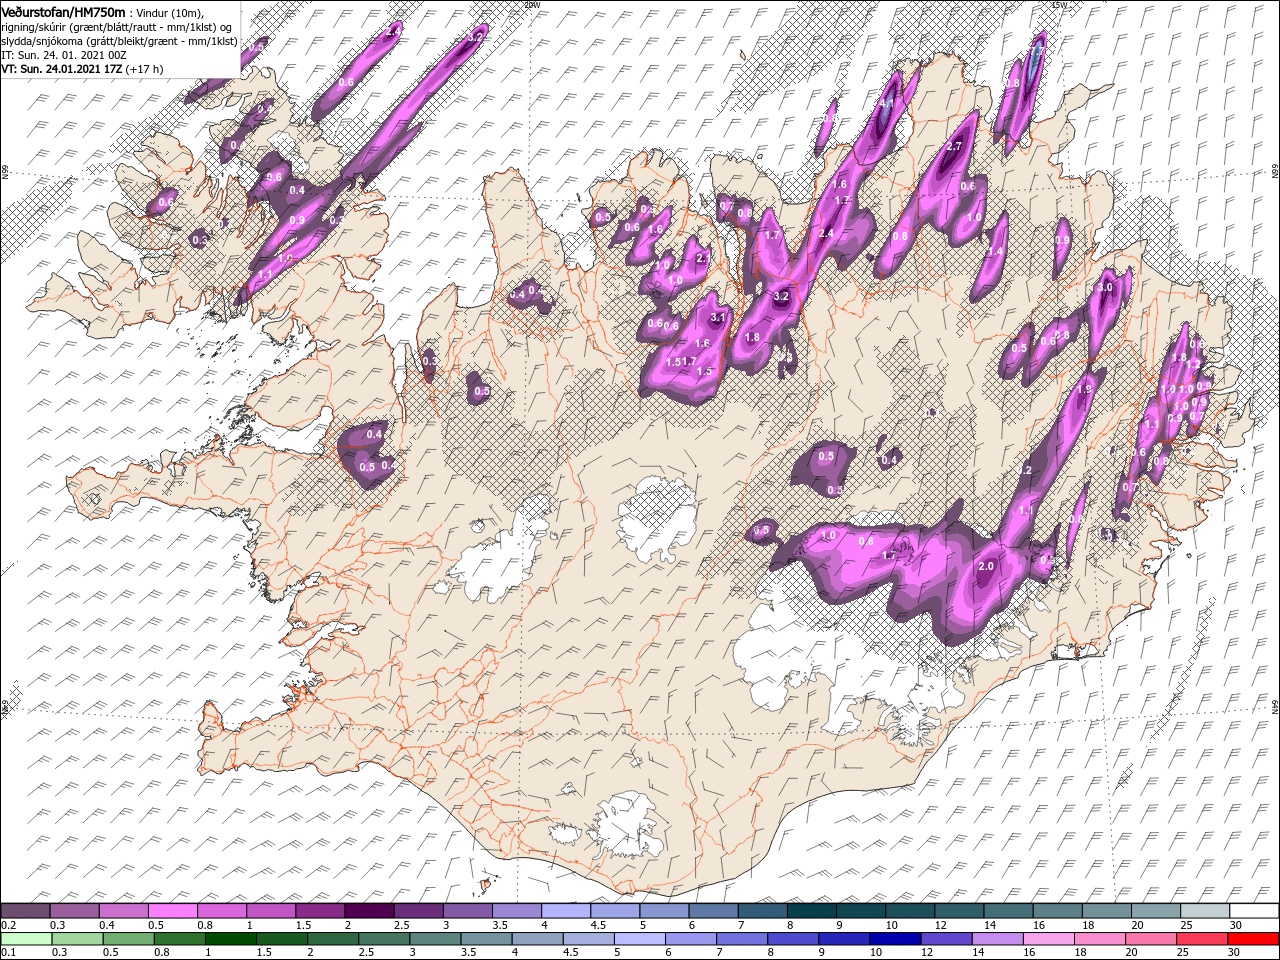Screen dimensions: 1280x960
Task: Pick the bottom-row violet swatch between 14 and 16
Action: (x=997, y=939)
